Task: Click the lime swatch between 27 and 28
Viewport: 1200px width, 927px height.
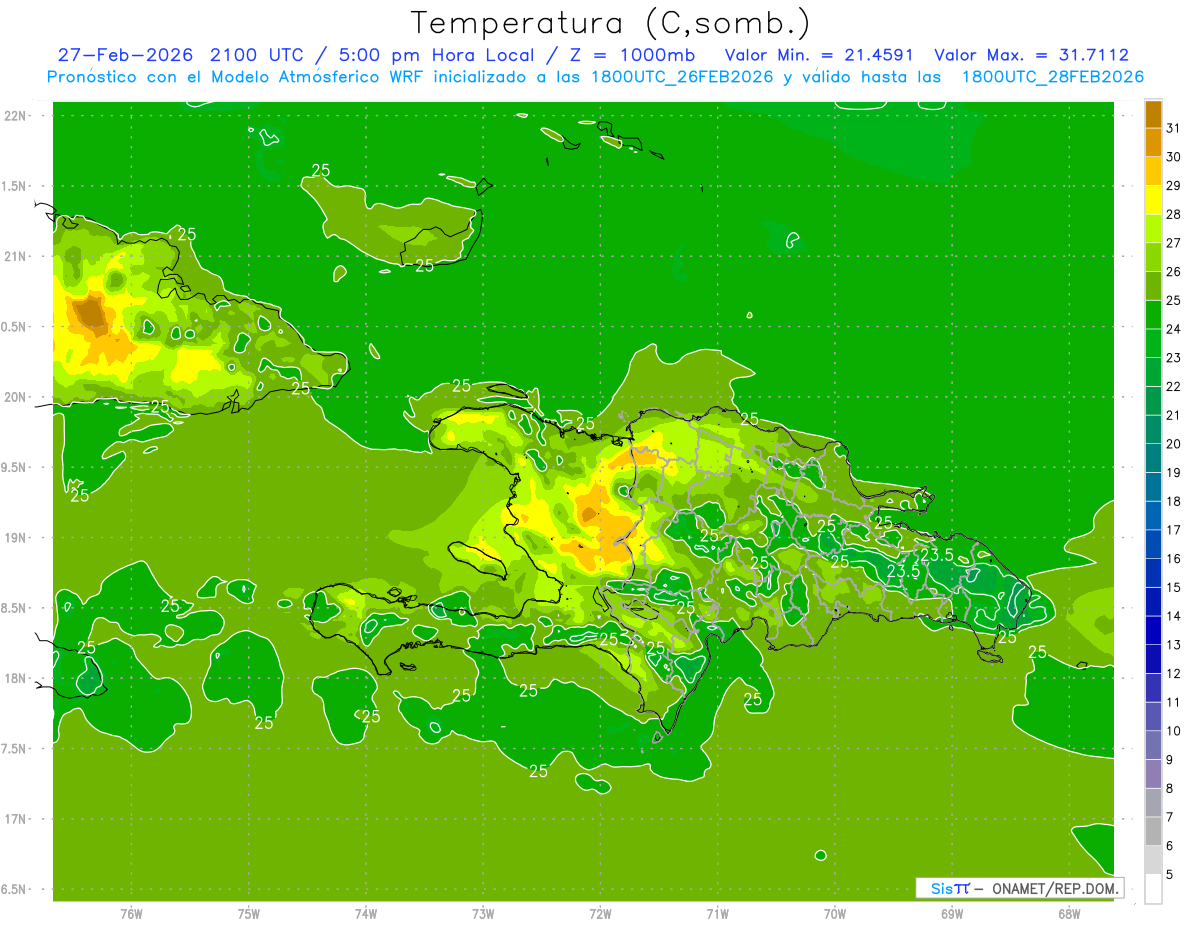Action: point(1153,229)
